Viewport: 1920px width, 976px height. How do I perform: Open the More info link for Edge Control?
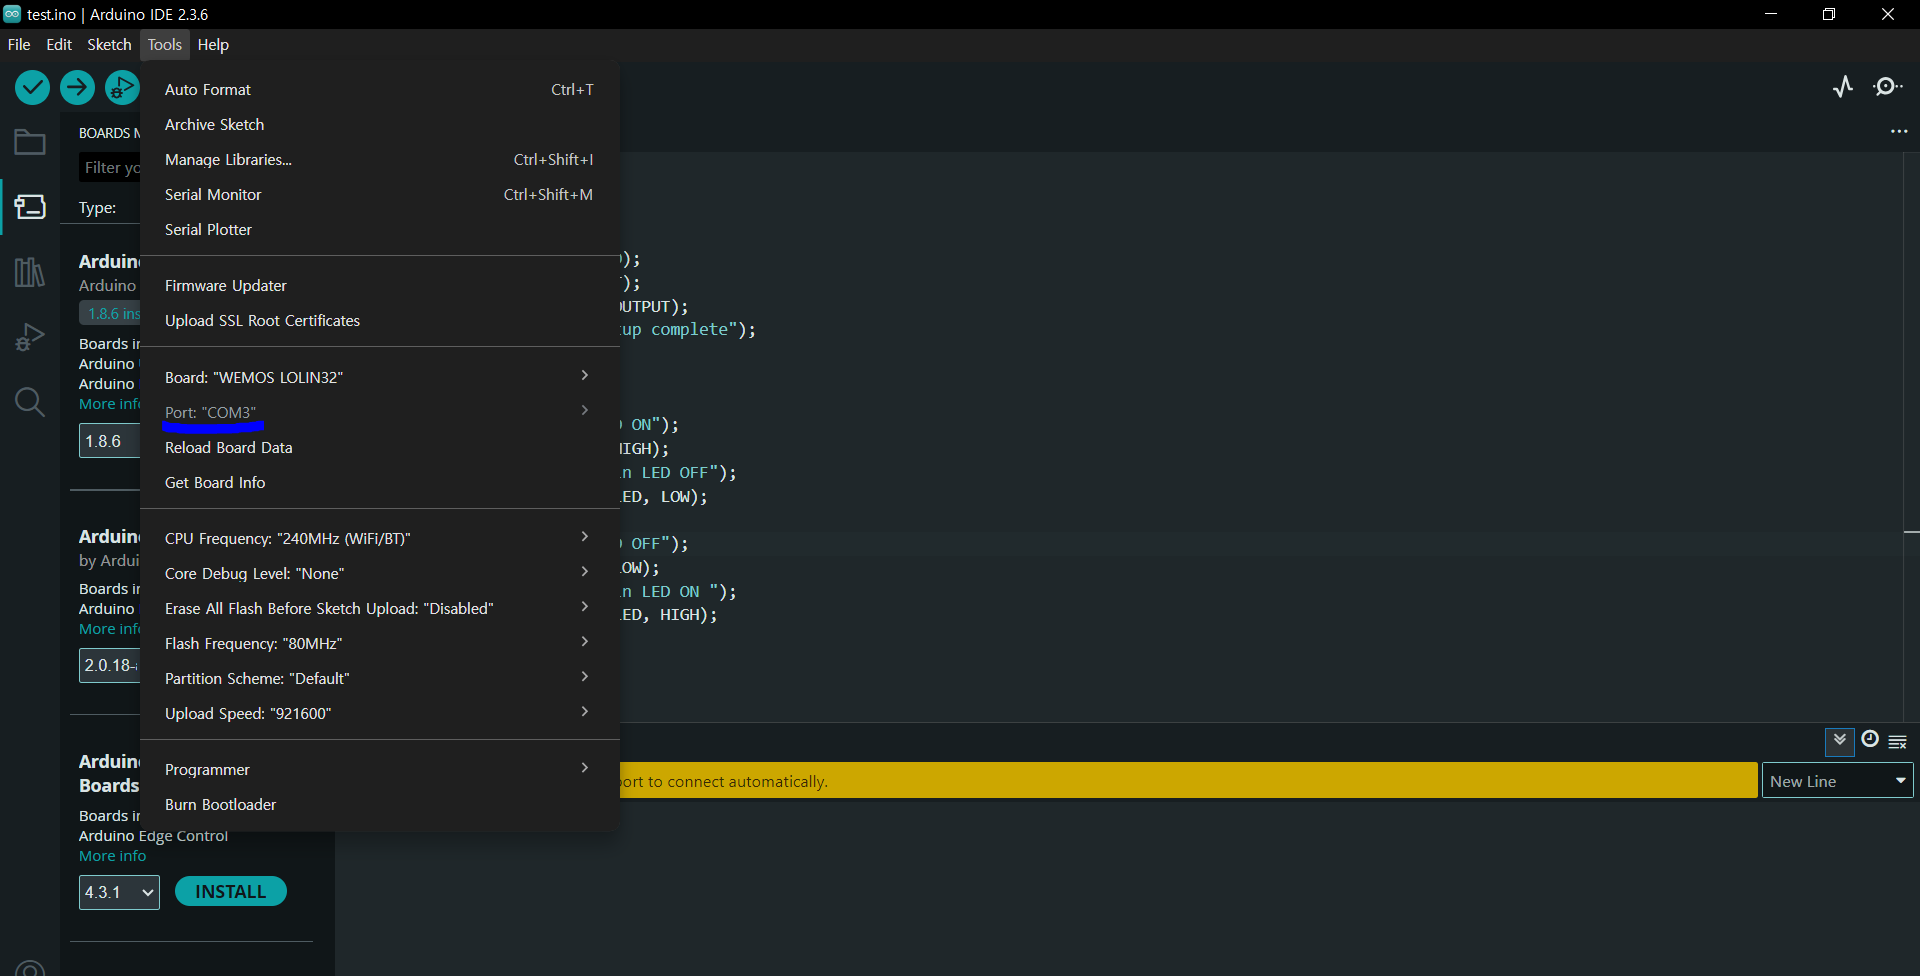pyautogui.click(x=112, y=856)
